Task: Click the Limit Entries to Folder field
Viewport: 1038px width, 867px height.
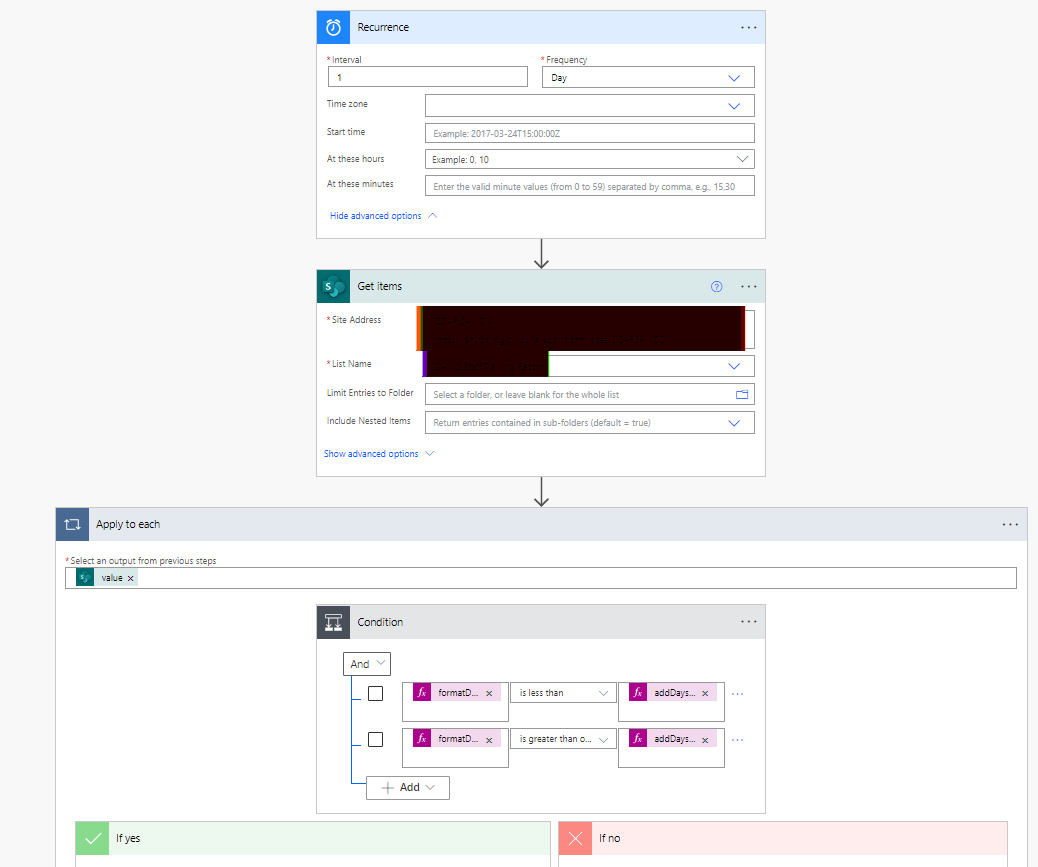Action: click(590, 394)
